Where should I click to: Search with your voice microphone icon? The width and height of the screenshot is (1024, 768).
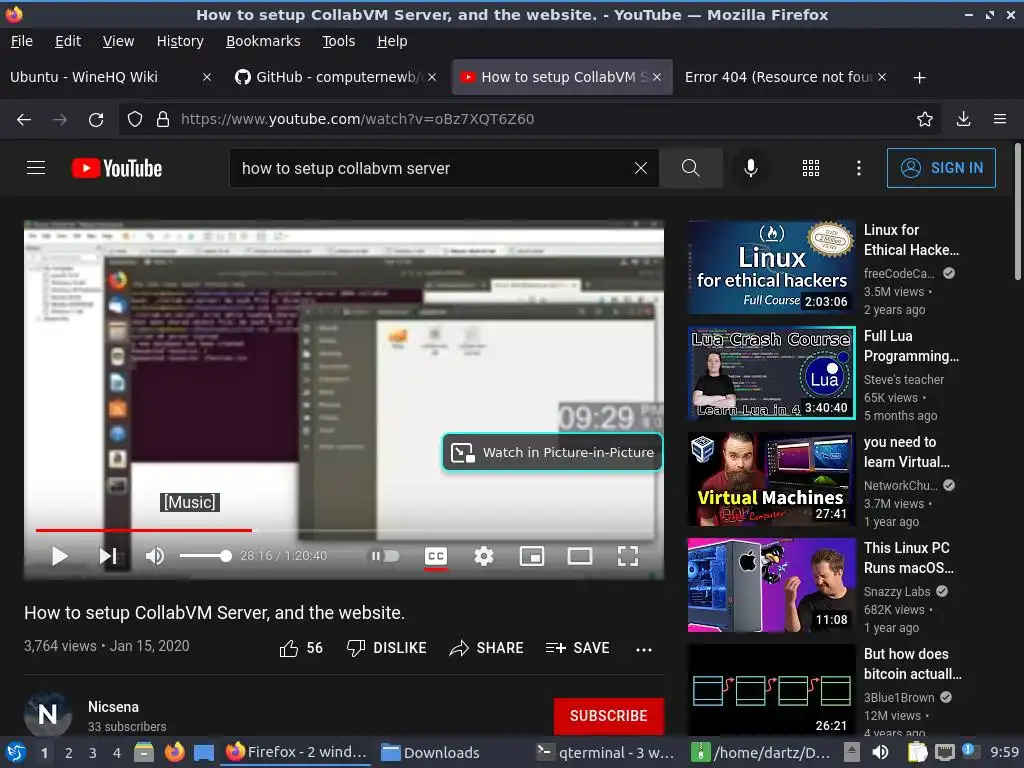[751, 168]
